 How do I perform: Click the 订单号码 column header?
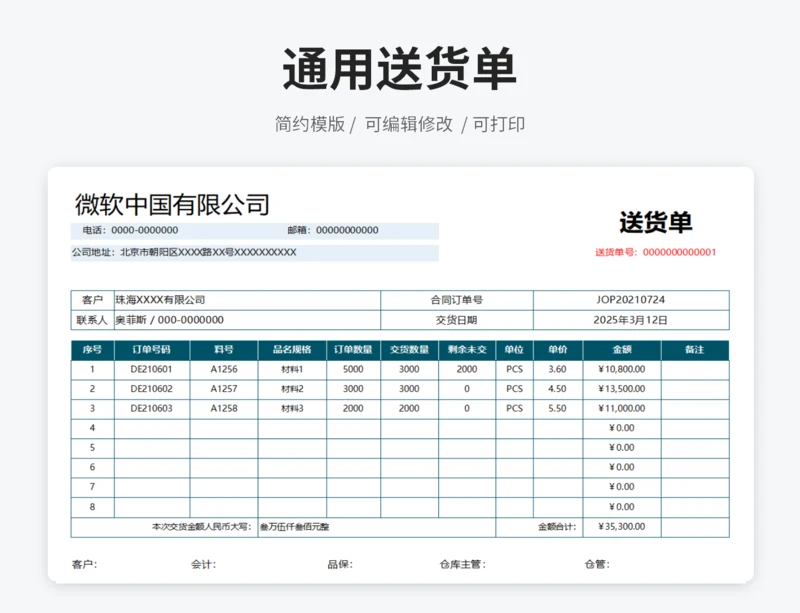coord(152,350)
